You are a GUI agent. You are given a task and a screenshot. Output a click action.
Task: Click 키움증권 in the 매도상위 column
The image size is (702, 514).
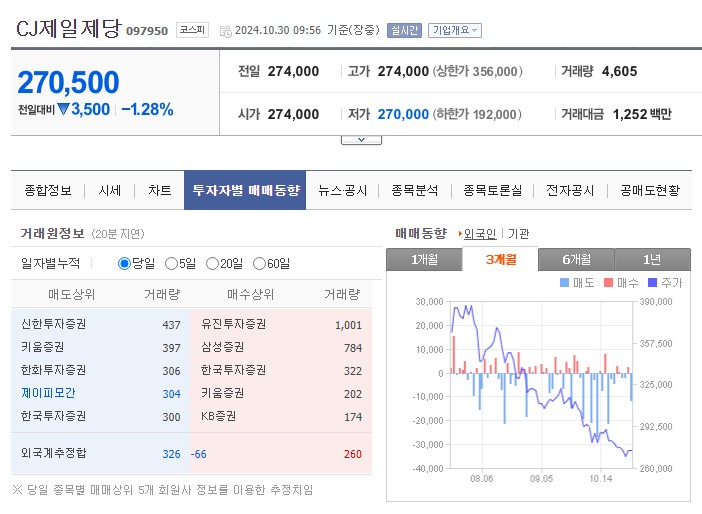[43, 347]
